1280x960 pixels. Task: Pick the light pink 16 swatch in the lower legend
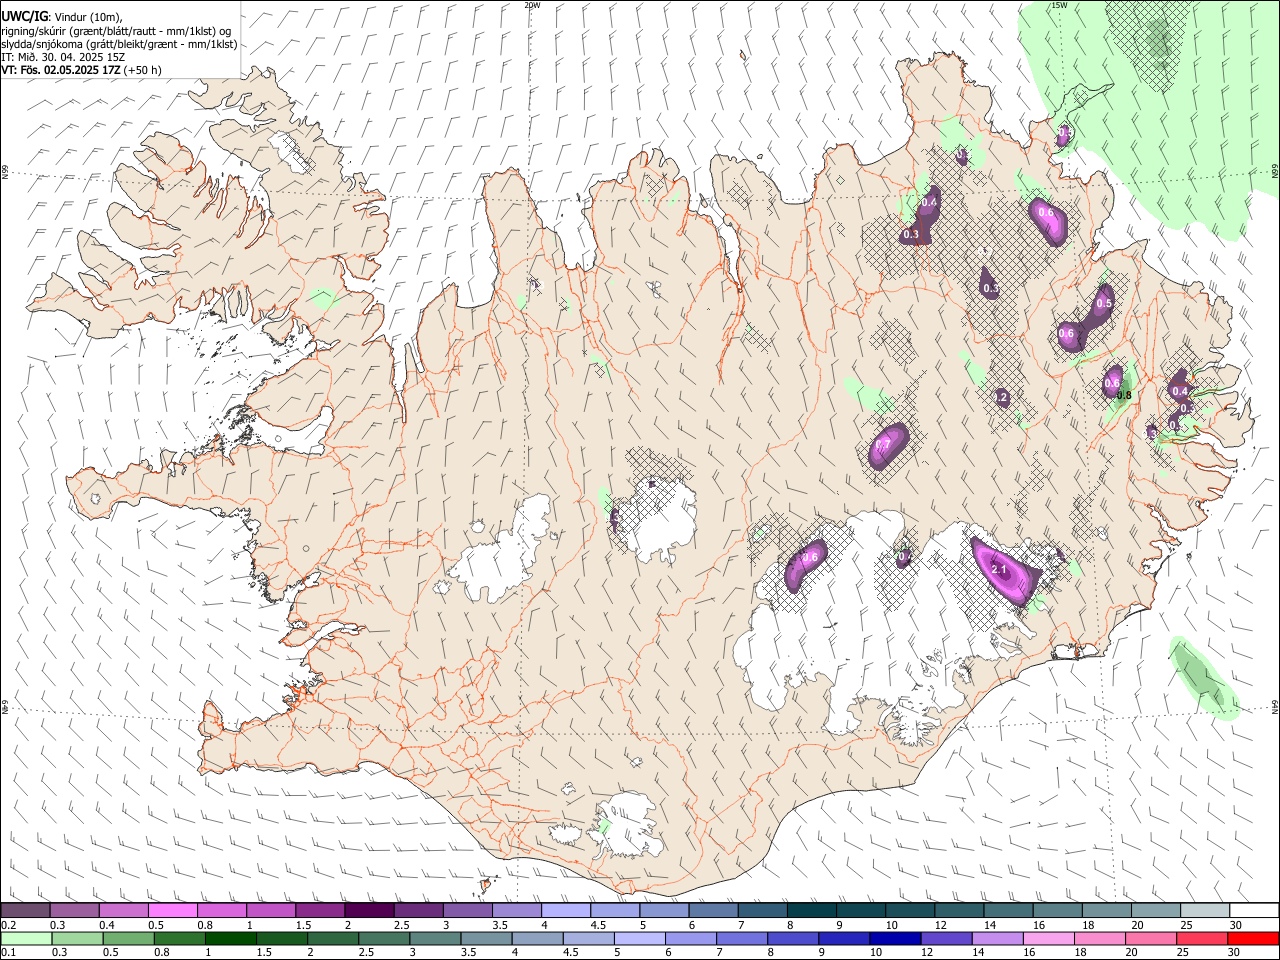[x=1049, y=939]
